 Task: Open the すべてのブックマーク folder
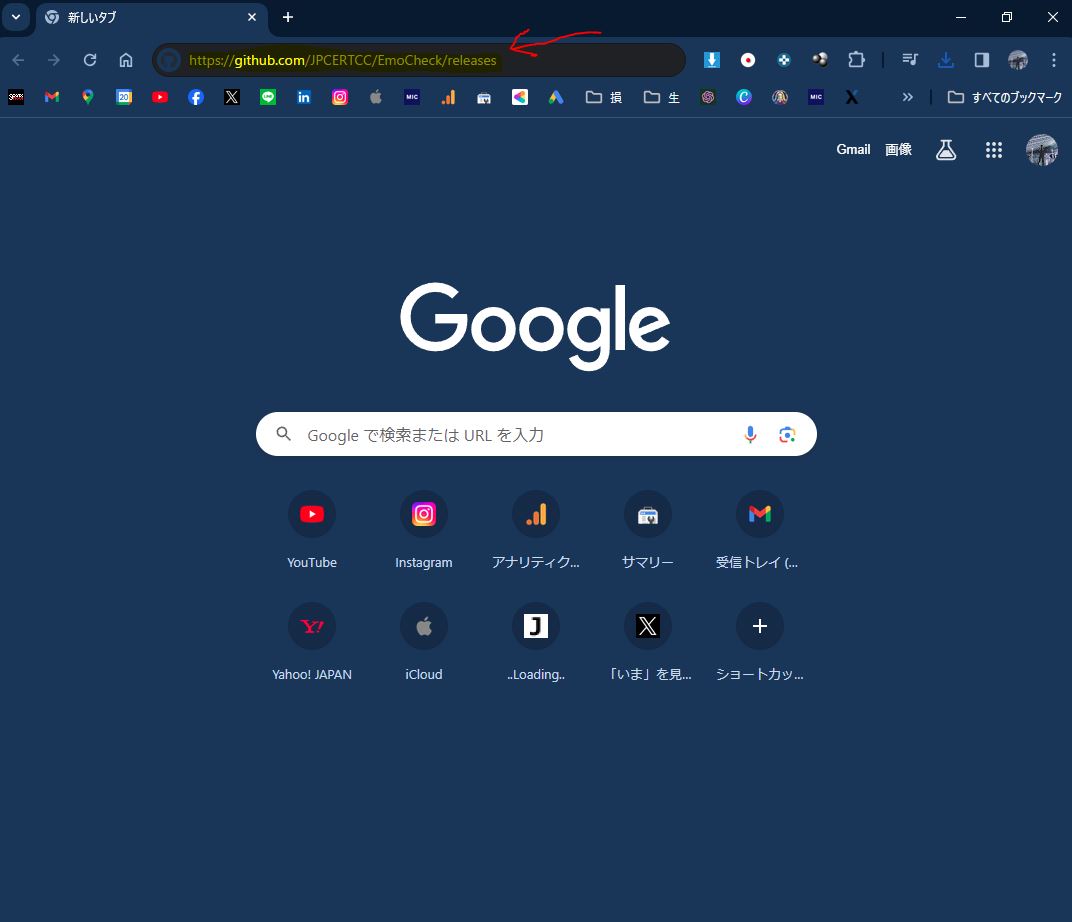pyautogui.click(x=1005, y=97)
